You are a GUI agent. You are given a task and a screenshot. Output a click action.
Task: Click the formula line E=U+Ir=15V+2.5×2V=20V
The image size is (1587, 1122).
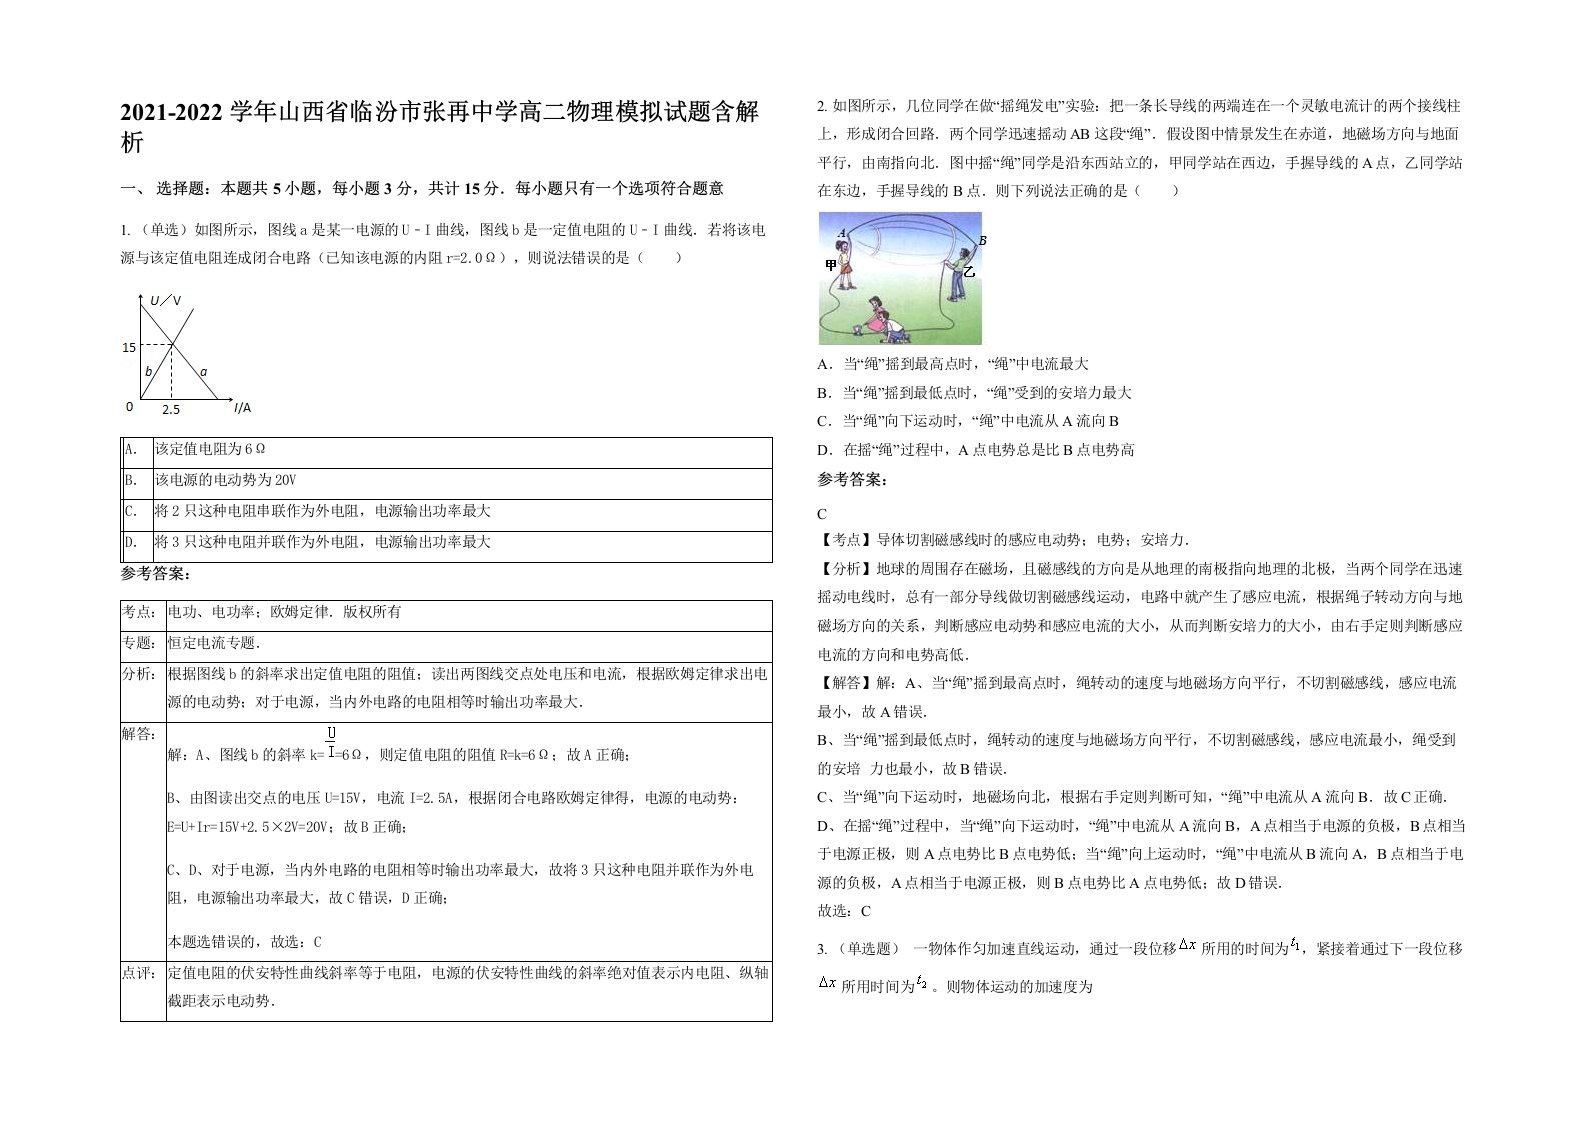[x=286, y=827]
